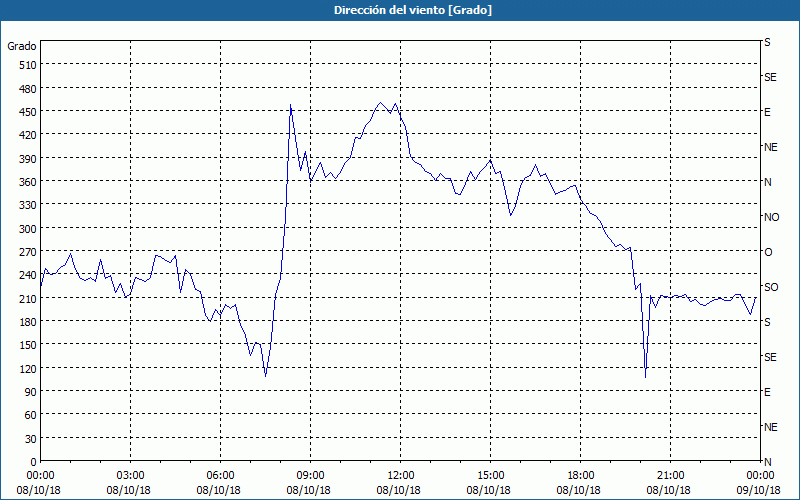The height and width of the screenshot is (500, 800).
Task: Click the chart title 'Dirección del viento [Grado]'
Action: pos(413,10)
